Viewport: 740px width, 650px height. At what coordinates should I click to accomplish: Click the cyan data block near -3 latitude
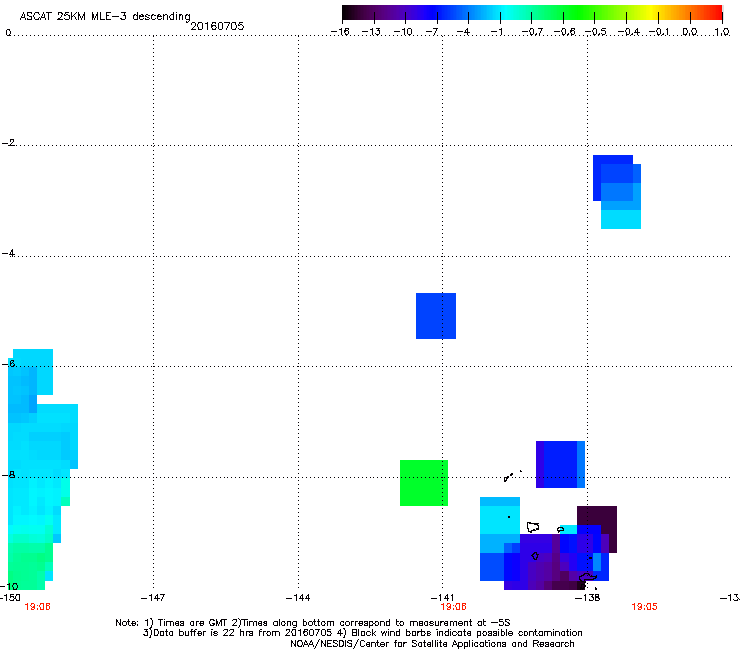pyautogui.click(x=621, y=219)
